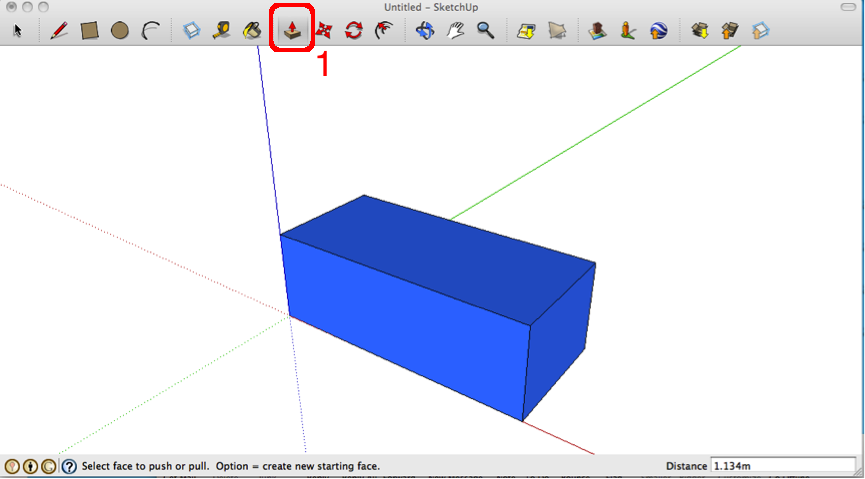Choose the Line pencil tool
This screenshot has width=865, height=479.
pos(59,31)
